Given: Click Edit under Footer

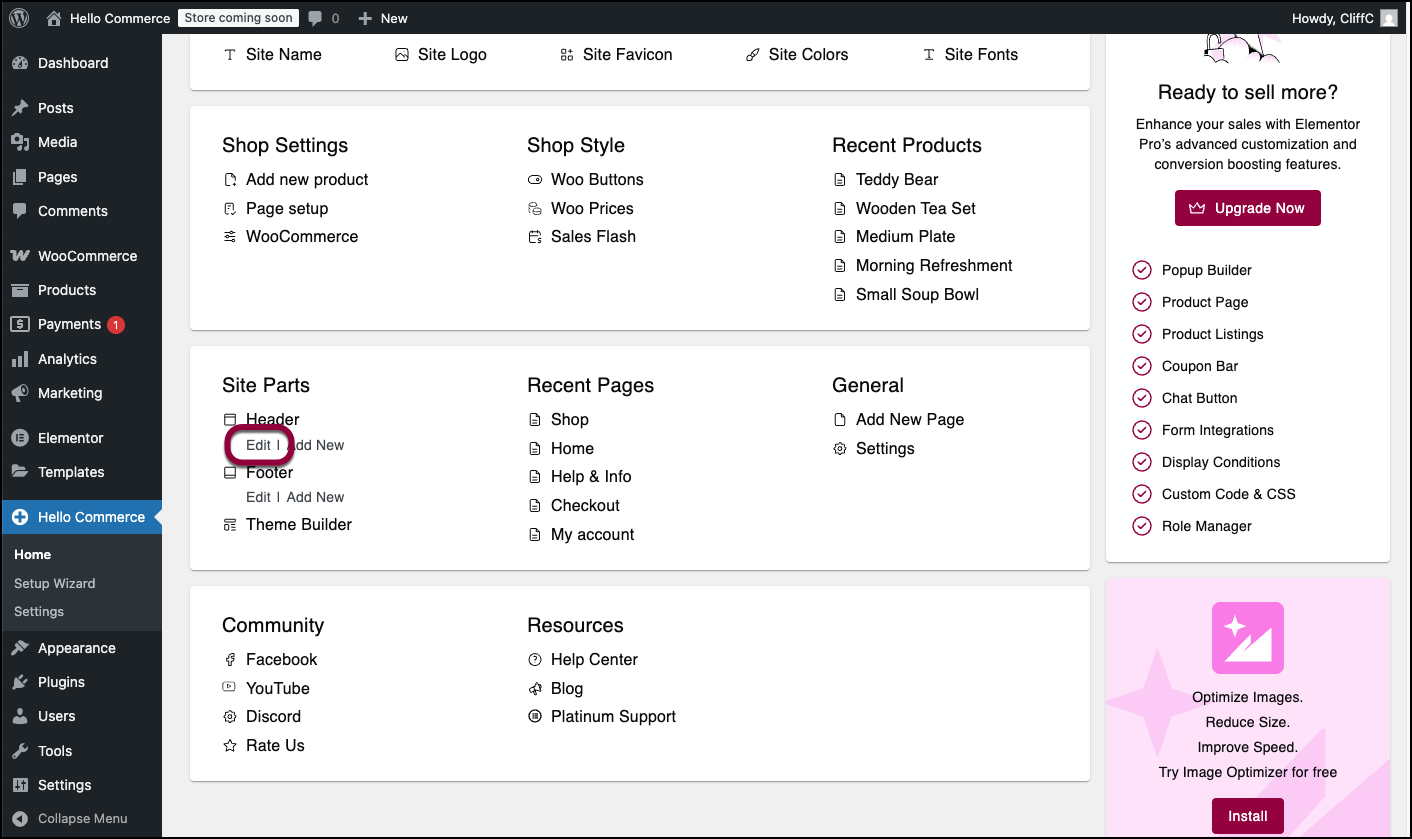Looking at the screenshot, I should tap(258, 497).
